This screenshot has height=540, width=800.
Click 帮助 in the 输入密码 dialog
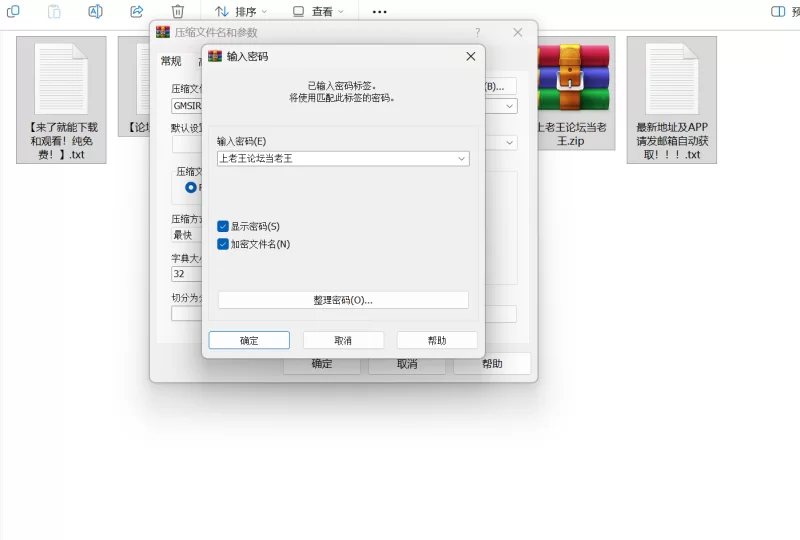click(x=437, y=340)
